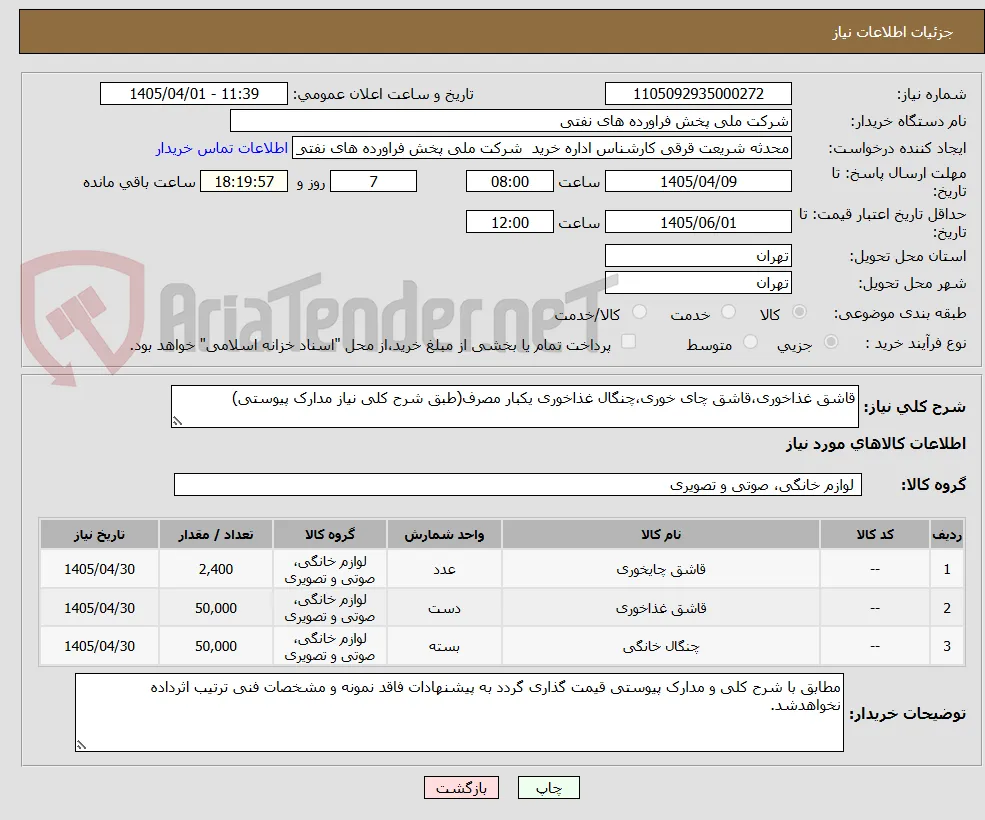
Task: Click quantity 50,000 in چنگال خانگی row
Action: point(215,646)
